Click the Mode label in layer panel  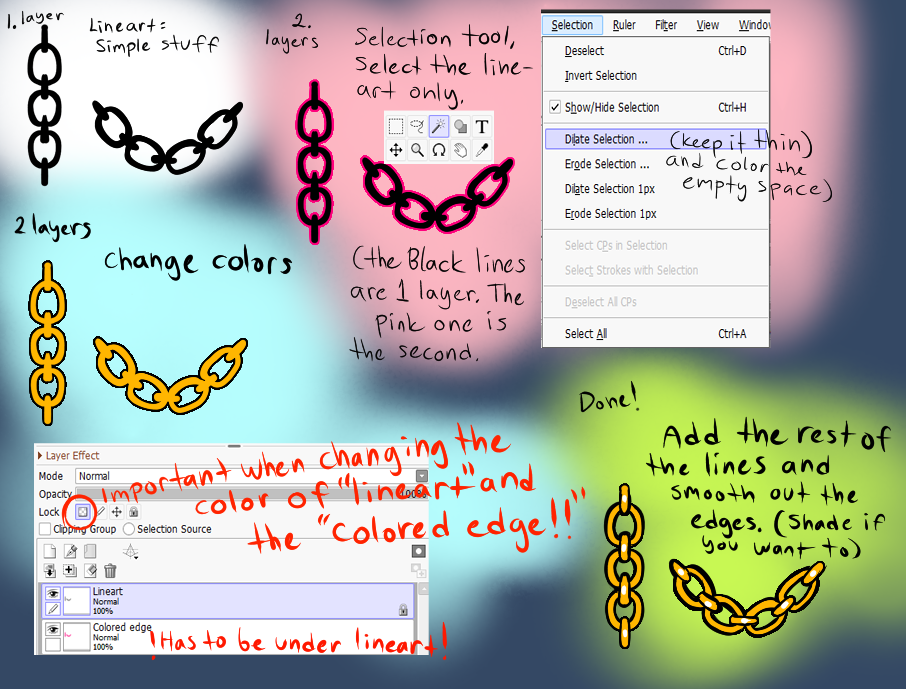pyautogui.click(x=51, y=476)
